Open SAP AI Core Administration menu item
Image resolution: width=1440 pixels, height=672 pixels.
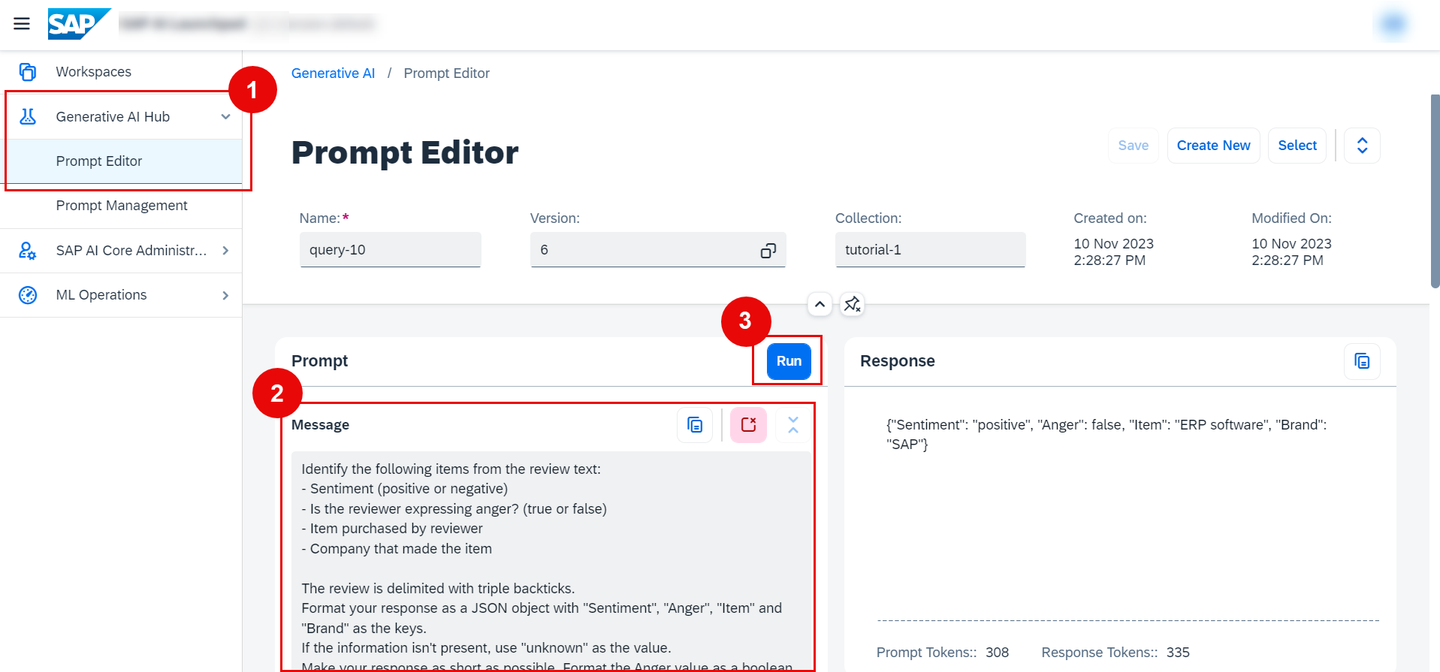121,251
